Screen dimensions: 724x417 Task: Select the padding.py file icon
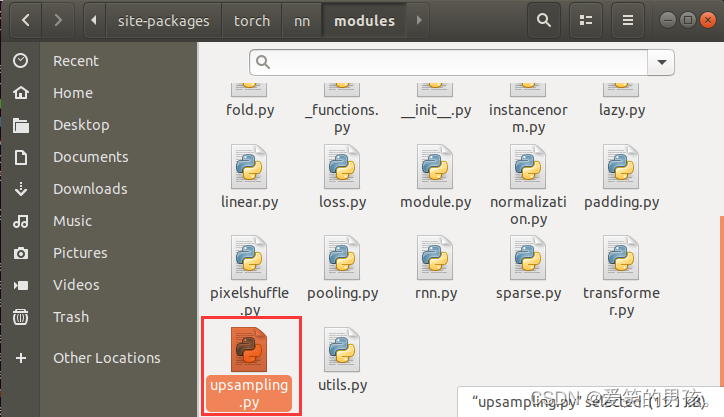click(621, 167)
